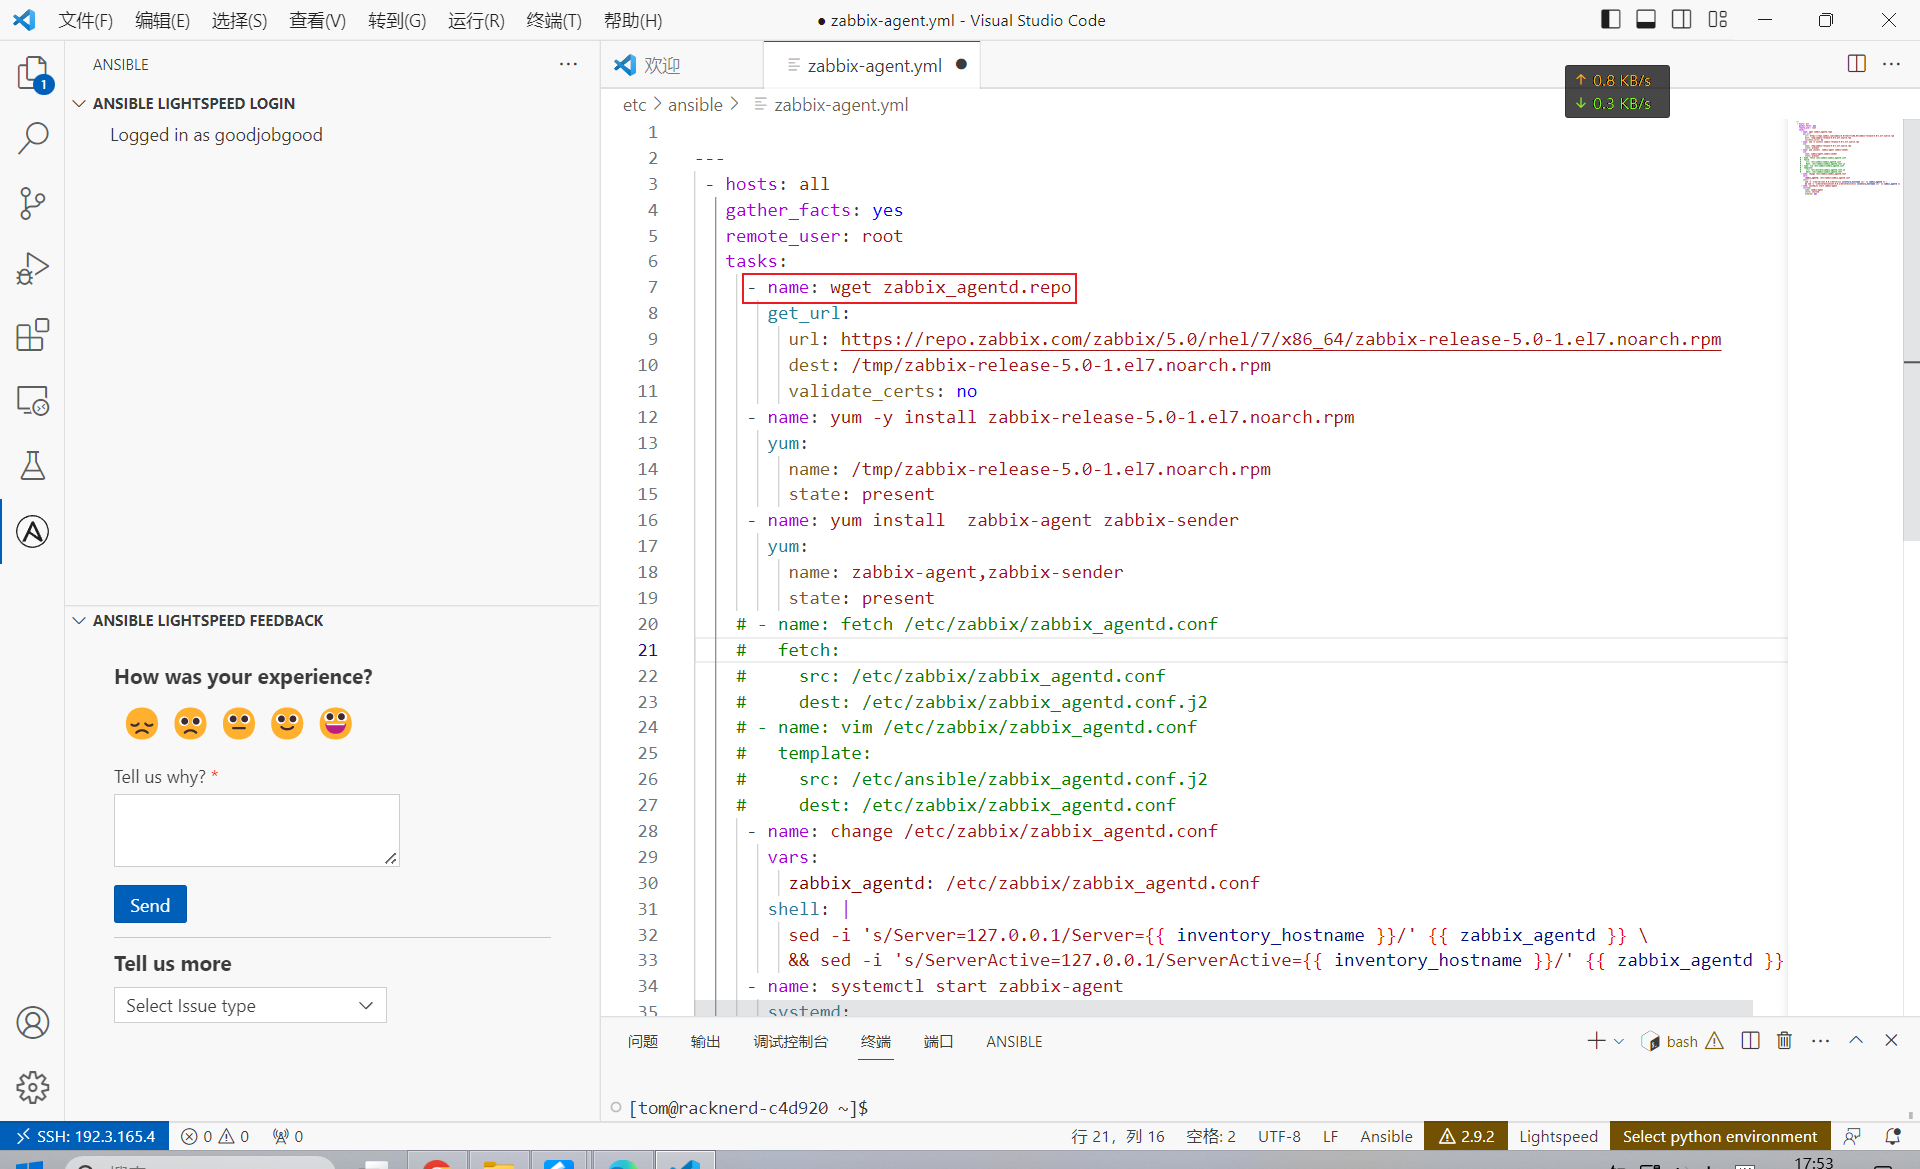Image resolution: width=1920 pixels, height=1169 pixels.
Task: Click the Tell us why text area
Action: (x=257, y=830)
